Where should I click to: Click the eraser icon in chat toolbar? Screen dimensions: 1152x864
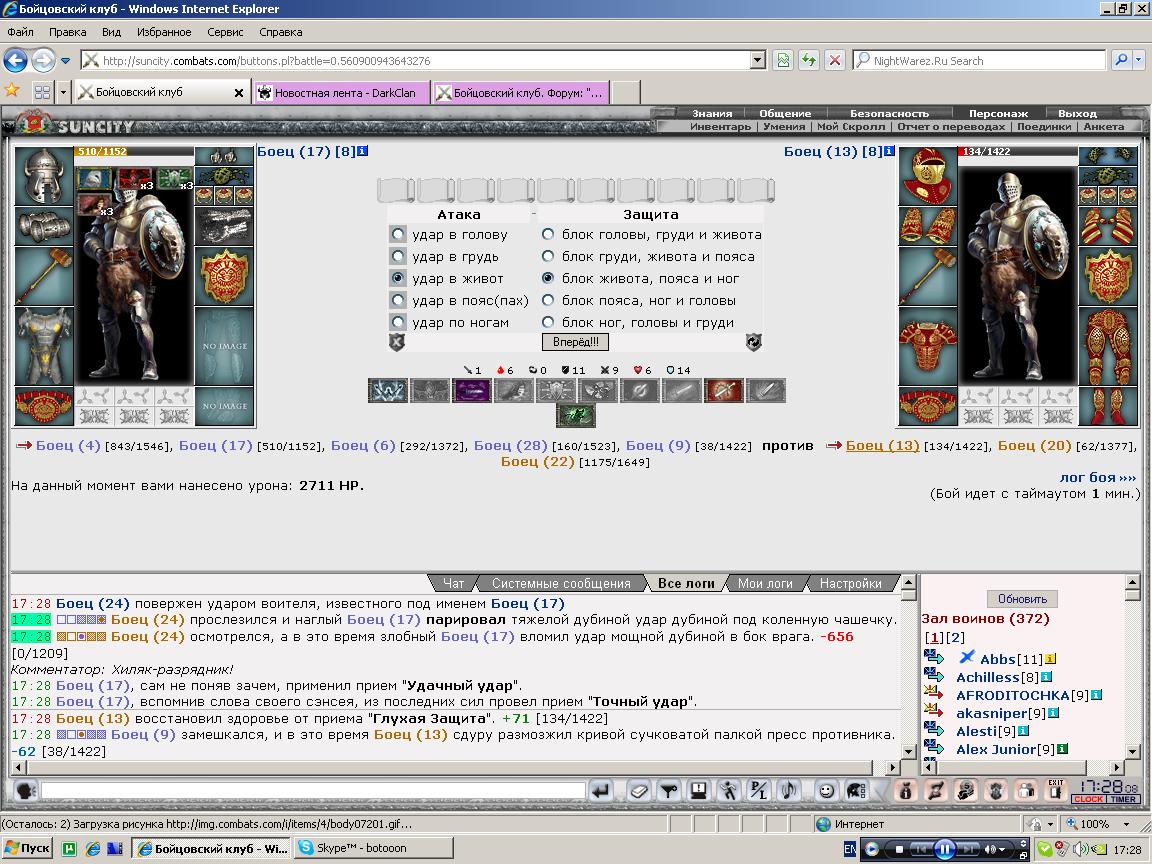639,791
